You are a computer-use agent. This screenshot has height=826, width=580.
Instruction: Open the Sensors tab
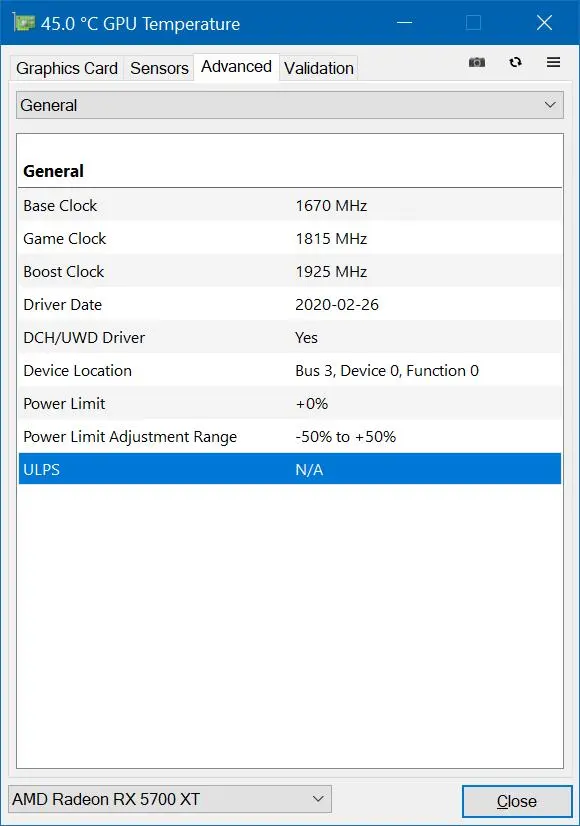[x=159, y=68]
